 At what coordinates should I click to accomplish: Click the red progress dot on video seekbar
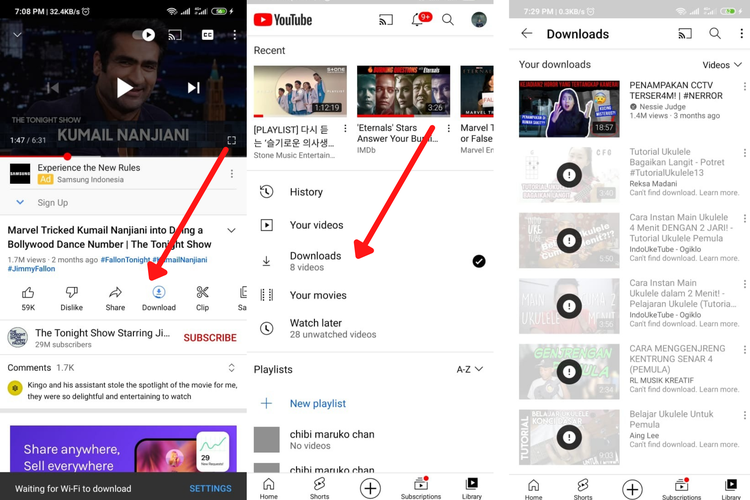[x=67, y=156]
